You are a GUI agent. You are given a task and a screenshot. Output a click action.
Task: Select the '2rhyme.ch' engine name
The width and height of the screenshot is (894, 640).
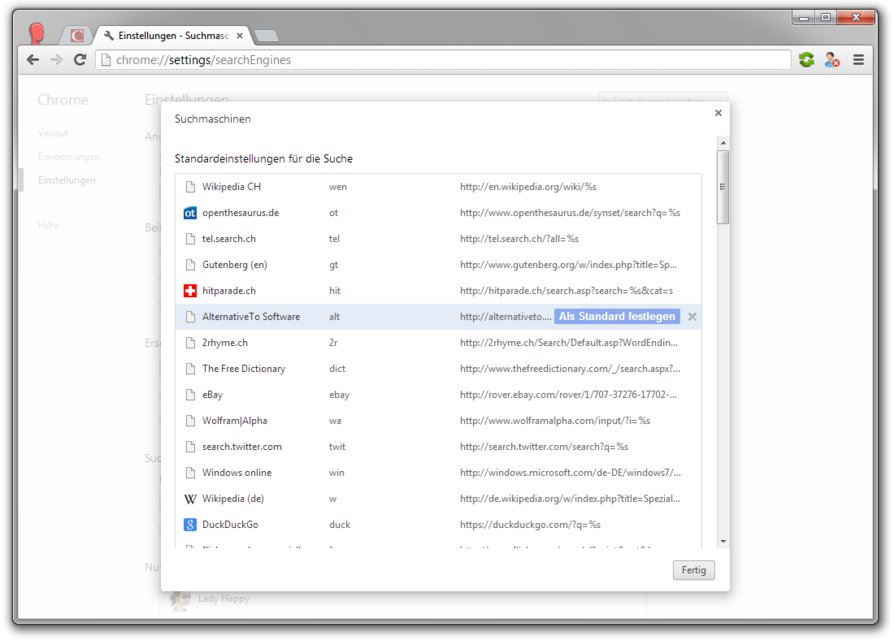[225, 343]
